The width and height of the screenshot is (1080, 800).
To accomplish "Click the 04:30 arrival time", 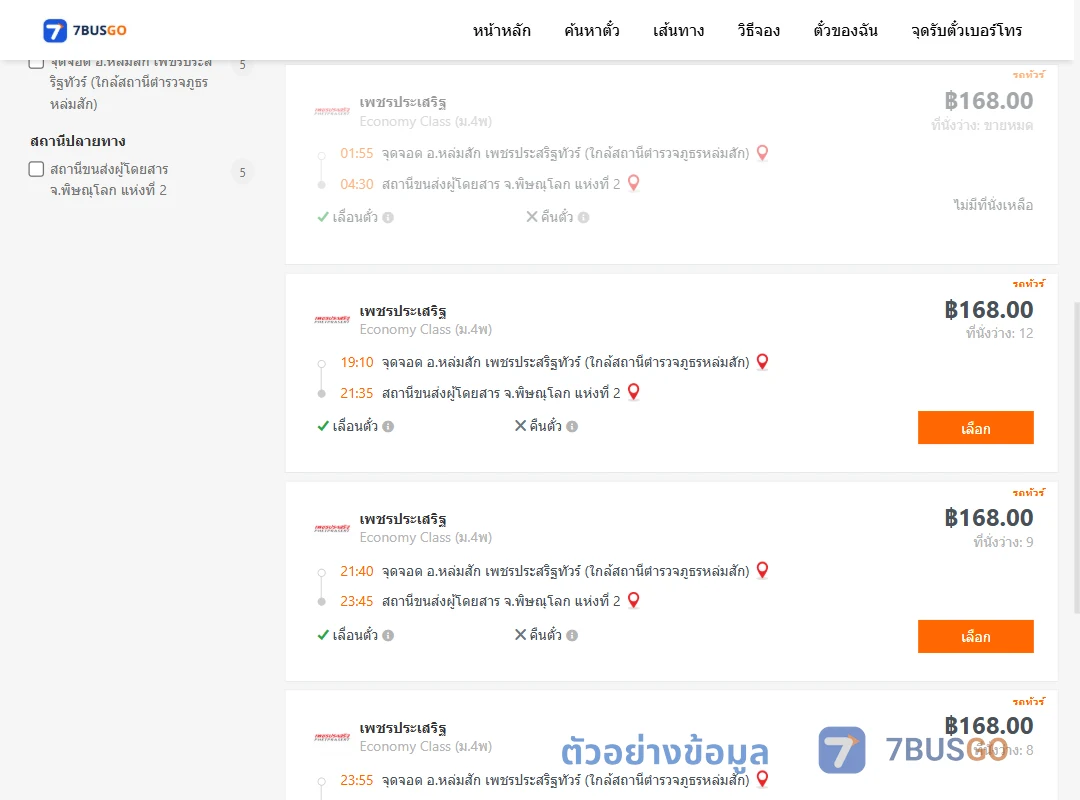I will 357,185.
